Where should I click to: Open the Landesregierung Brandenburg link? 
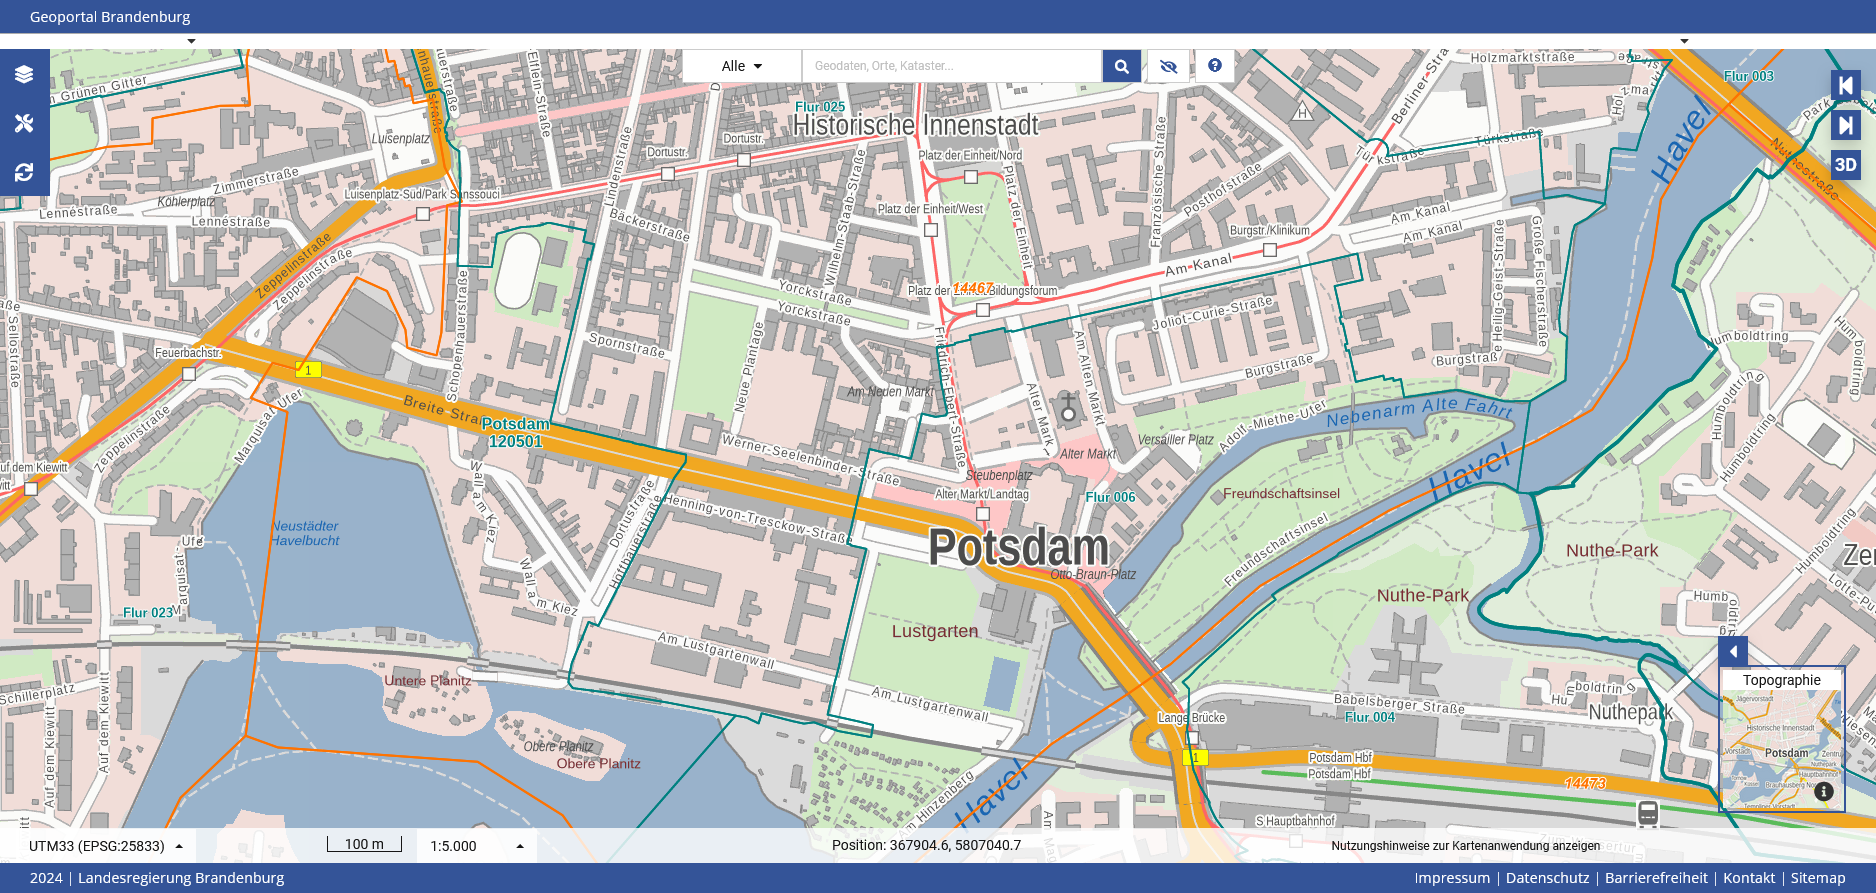pos(181,878)
